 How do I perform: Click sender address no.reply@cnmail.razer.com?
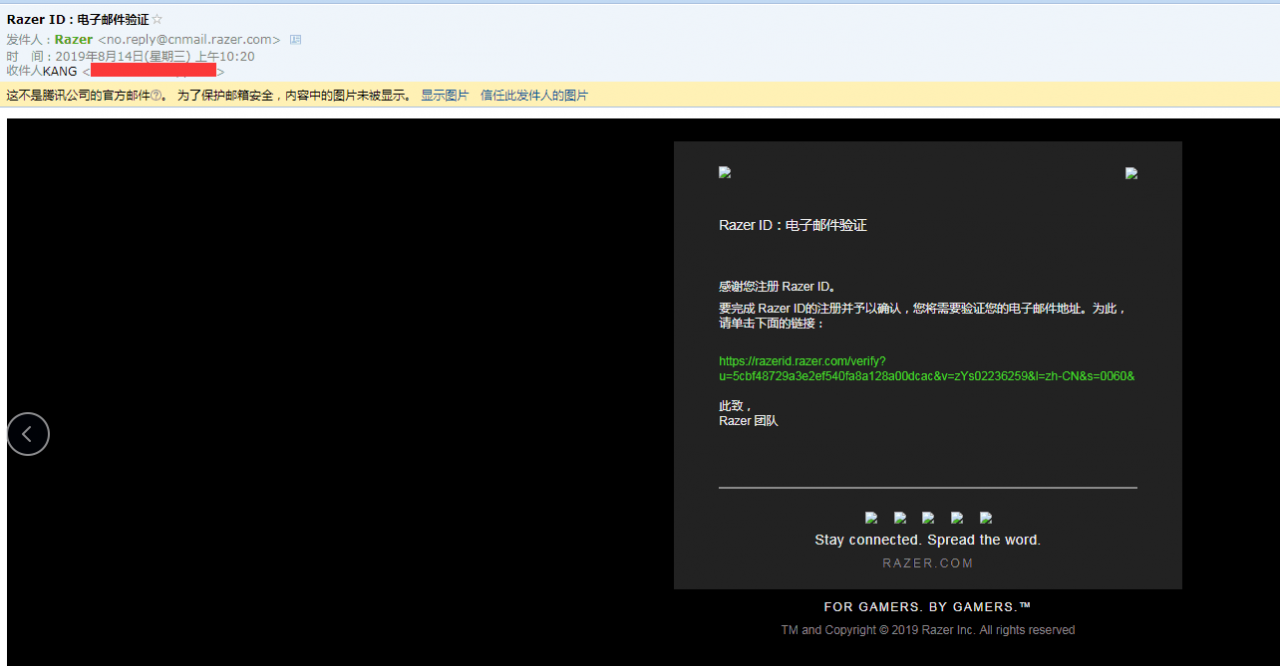(189, 40)
